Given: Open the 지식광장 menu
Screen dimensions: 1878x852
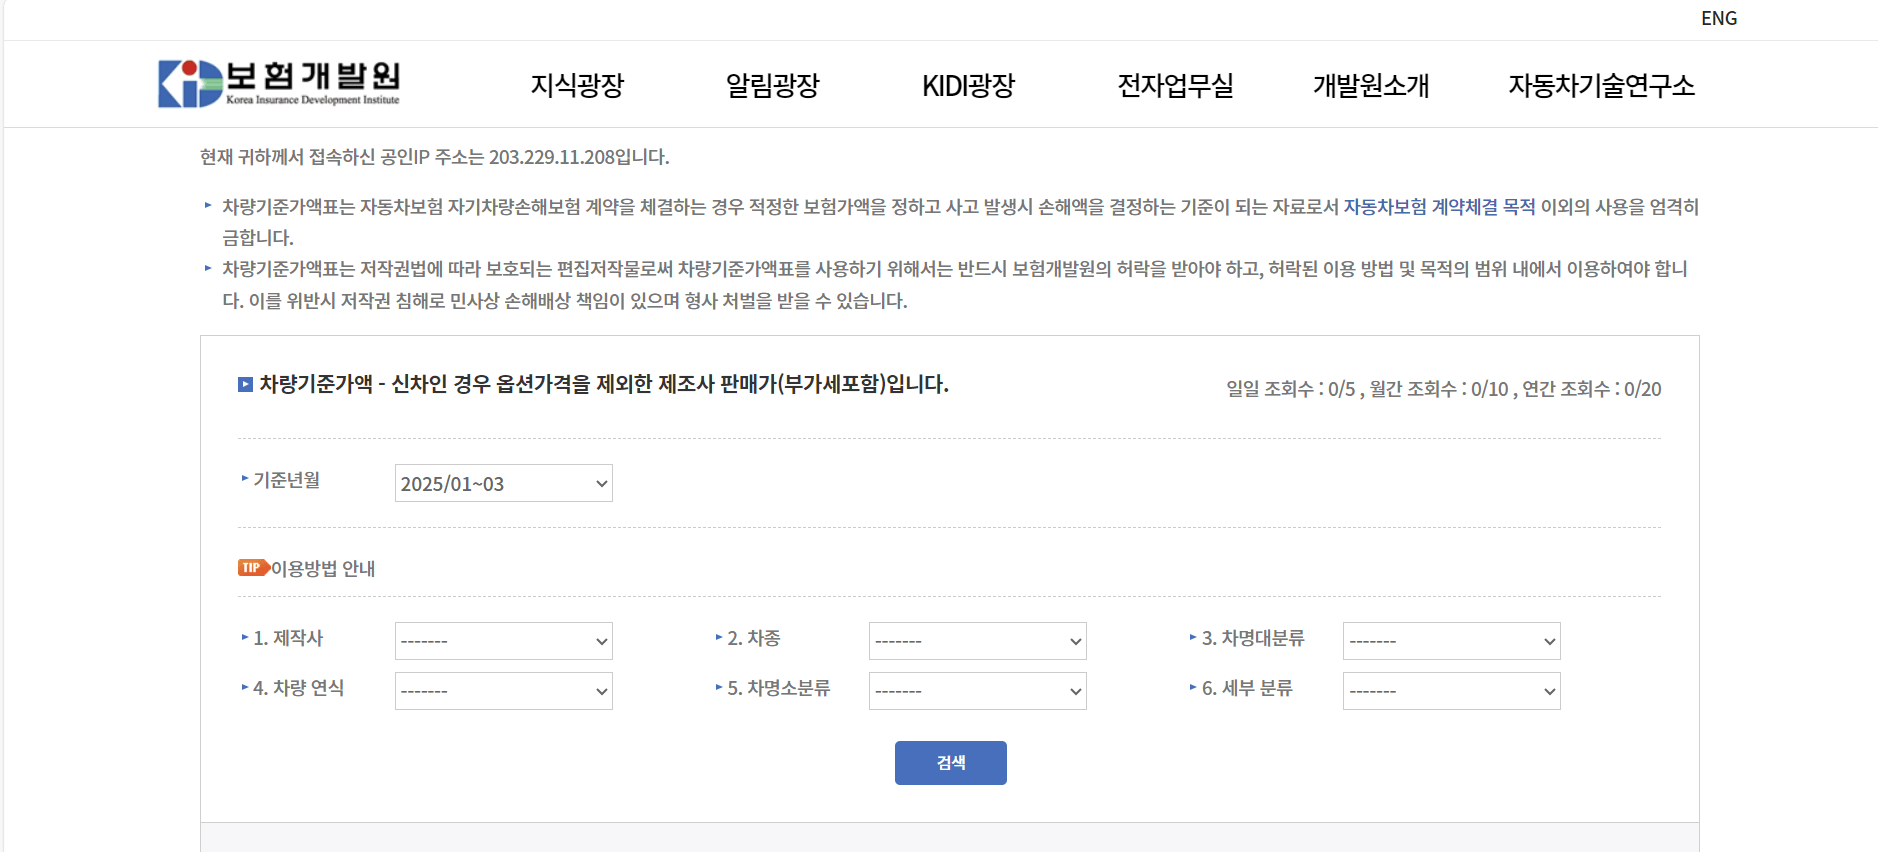Looking at the screenshot, I should click(x=577, y=87).
